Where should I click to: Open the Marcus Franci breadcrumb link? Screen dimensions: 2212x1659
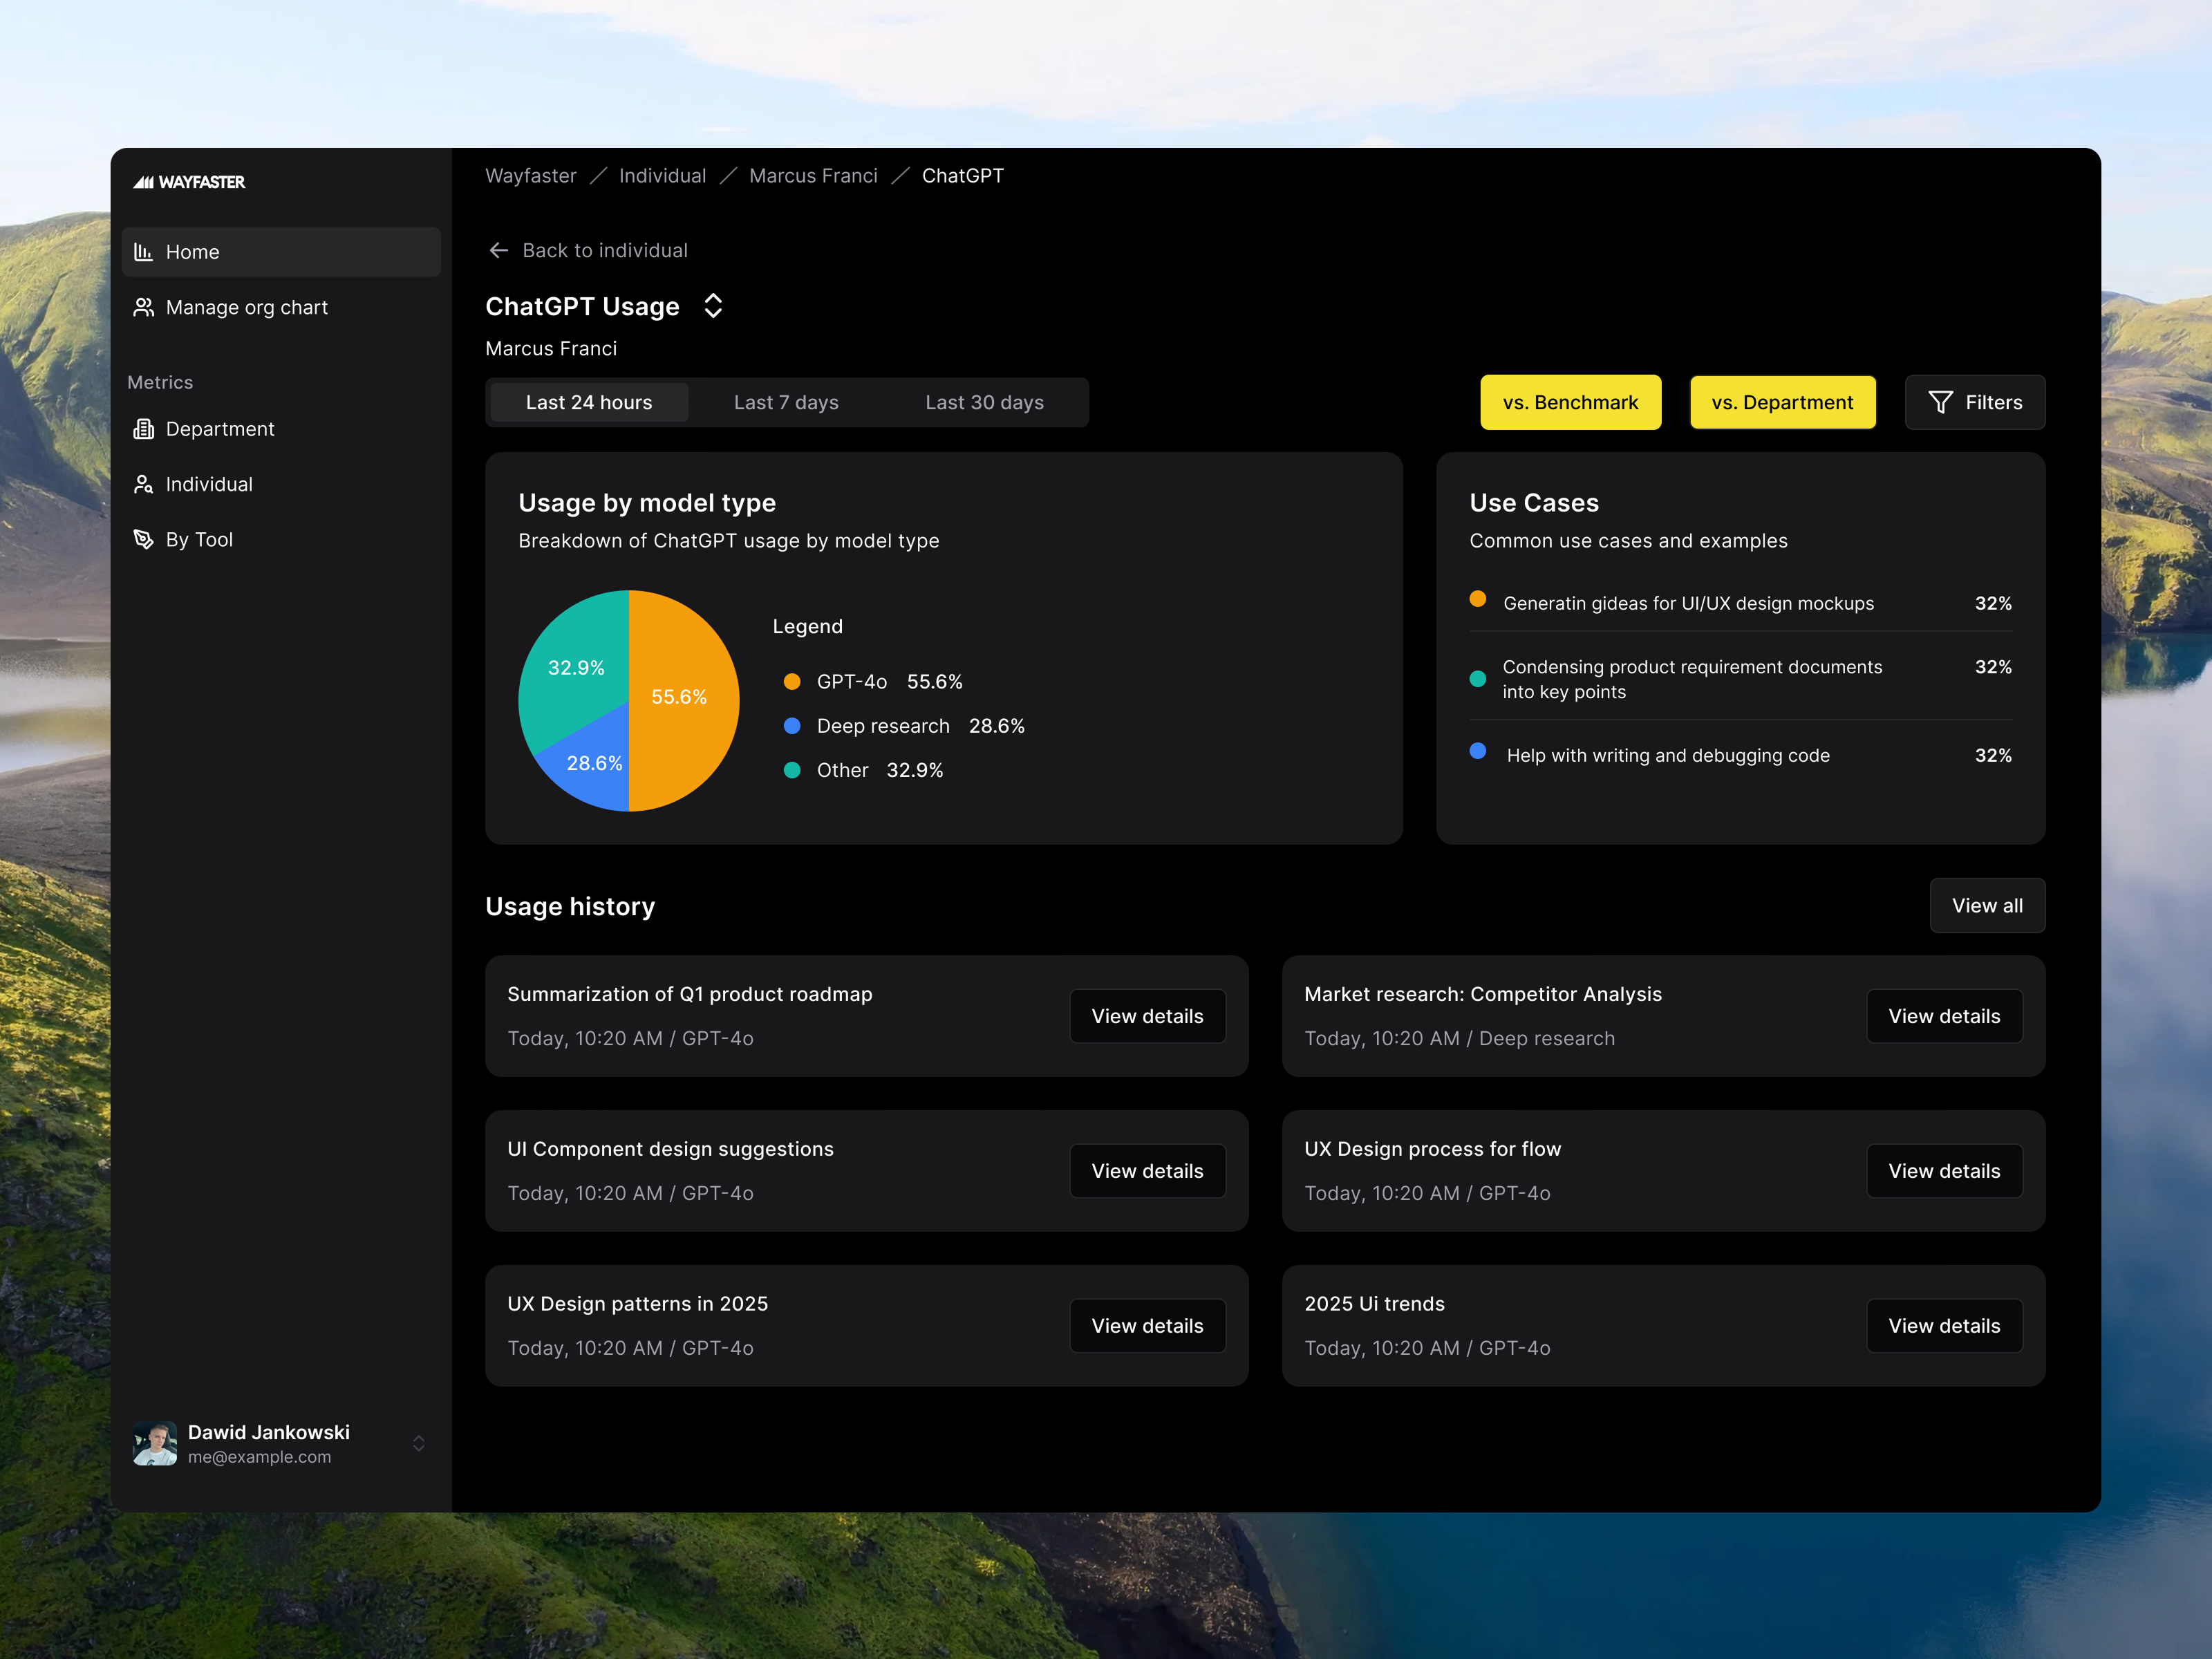813,176
